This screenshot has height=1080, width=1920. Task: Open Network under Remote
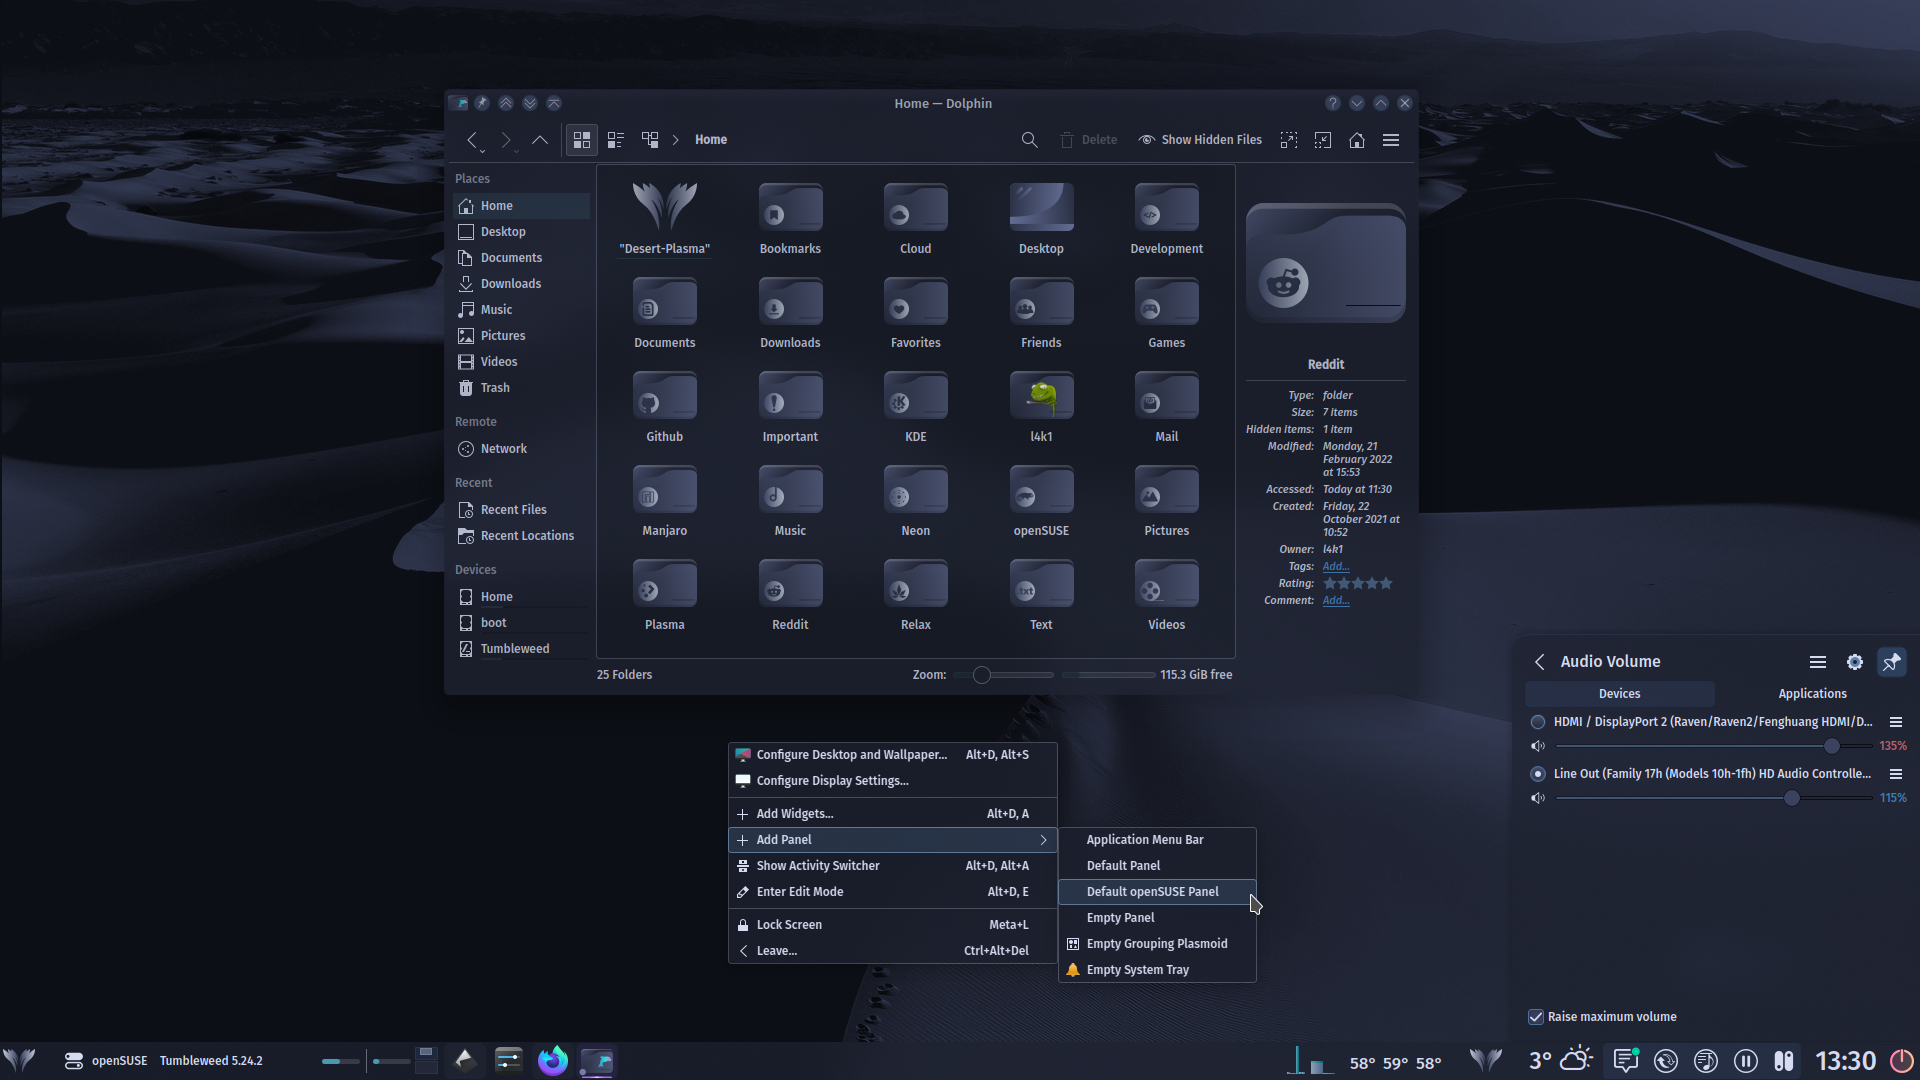tap(521, 449)
